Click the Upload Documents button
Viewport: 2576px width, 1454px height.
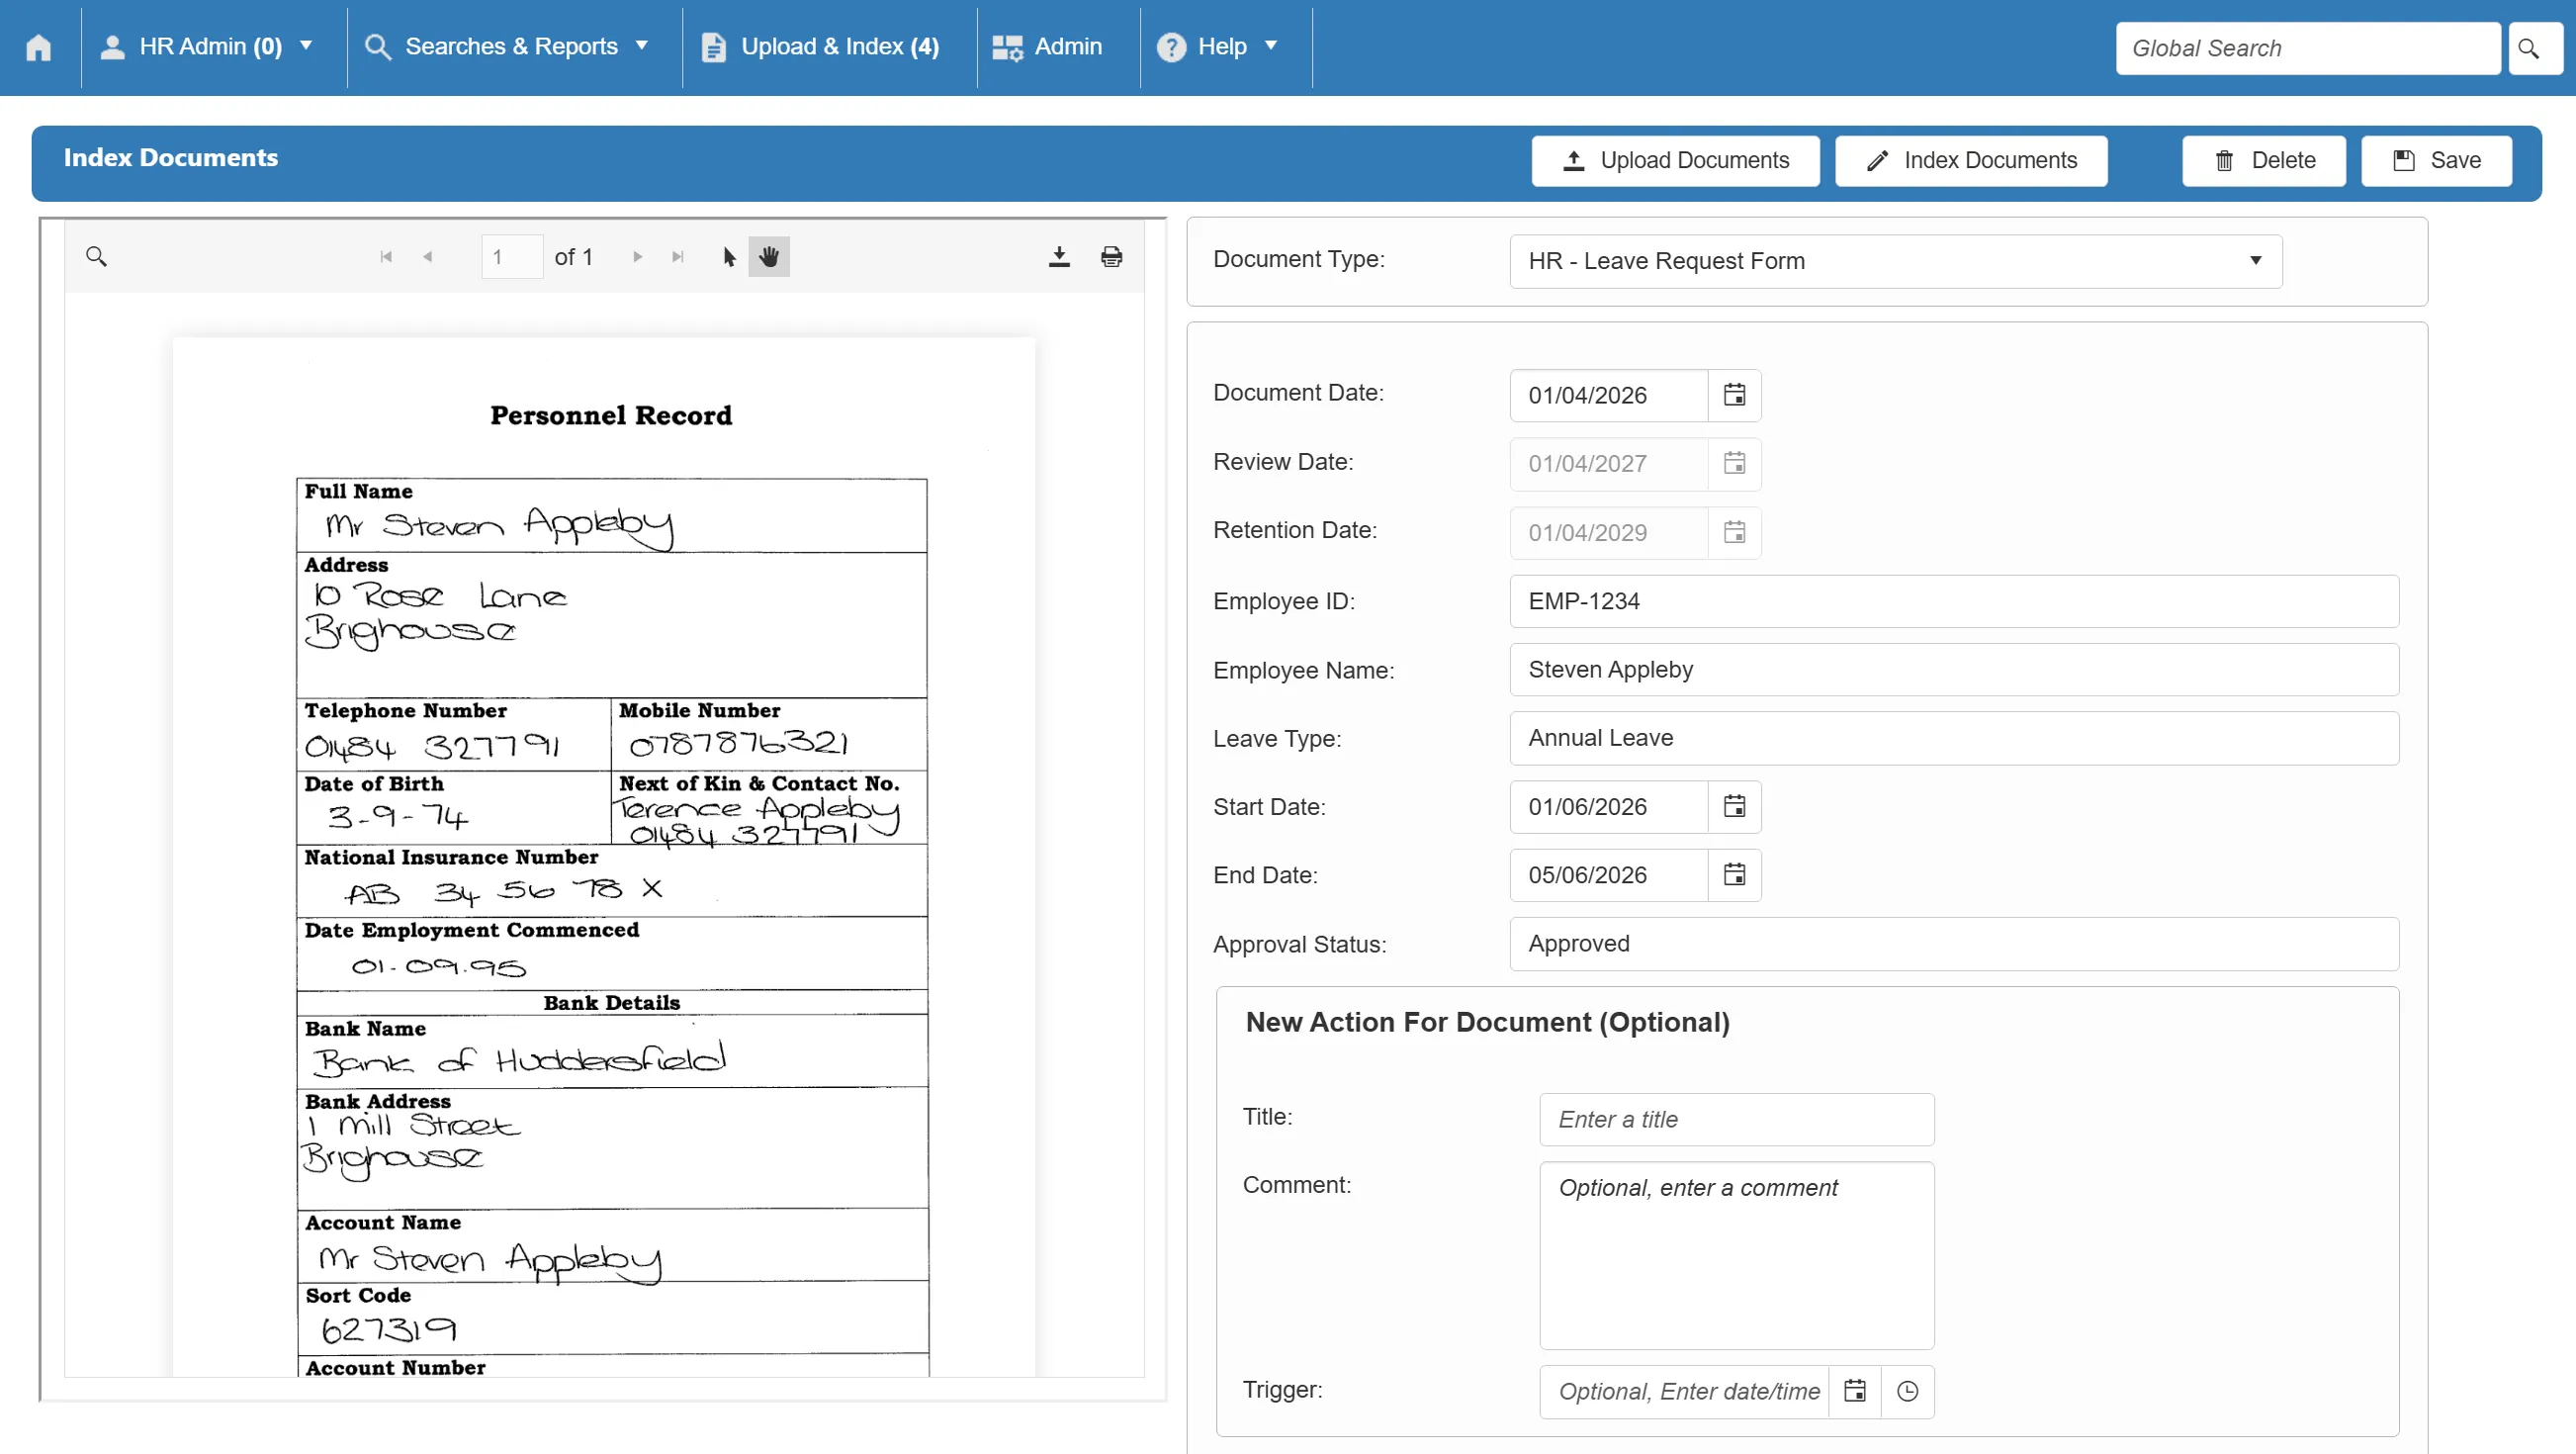1675,161
